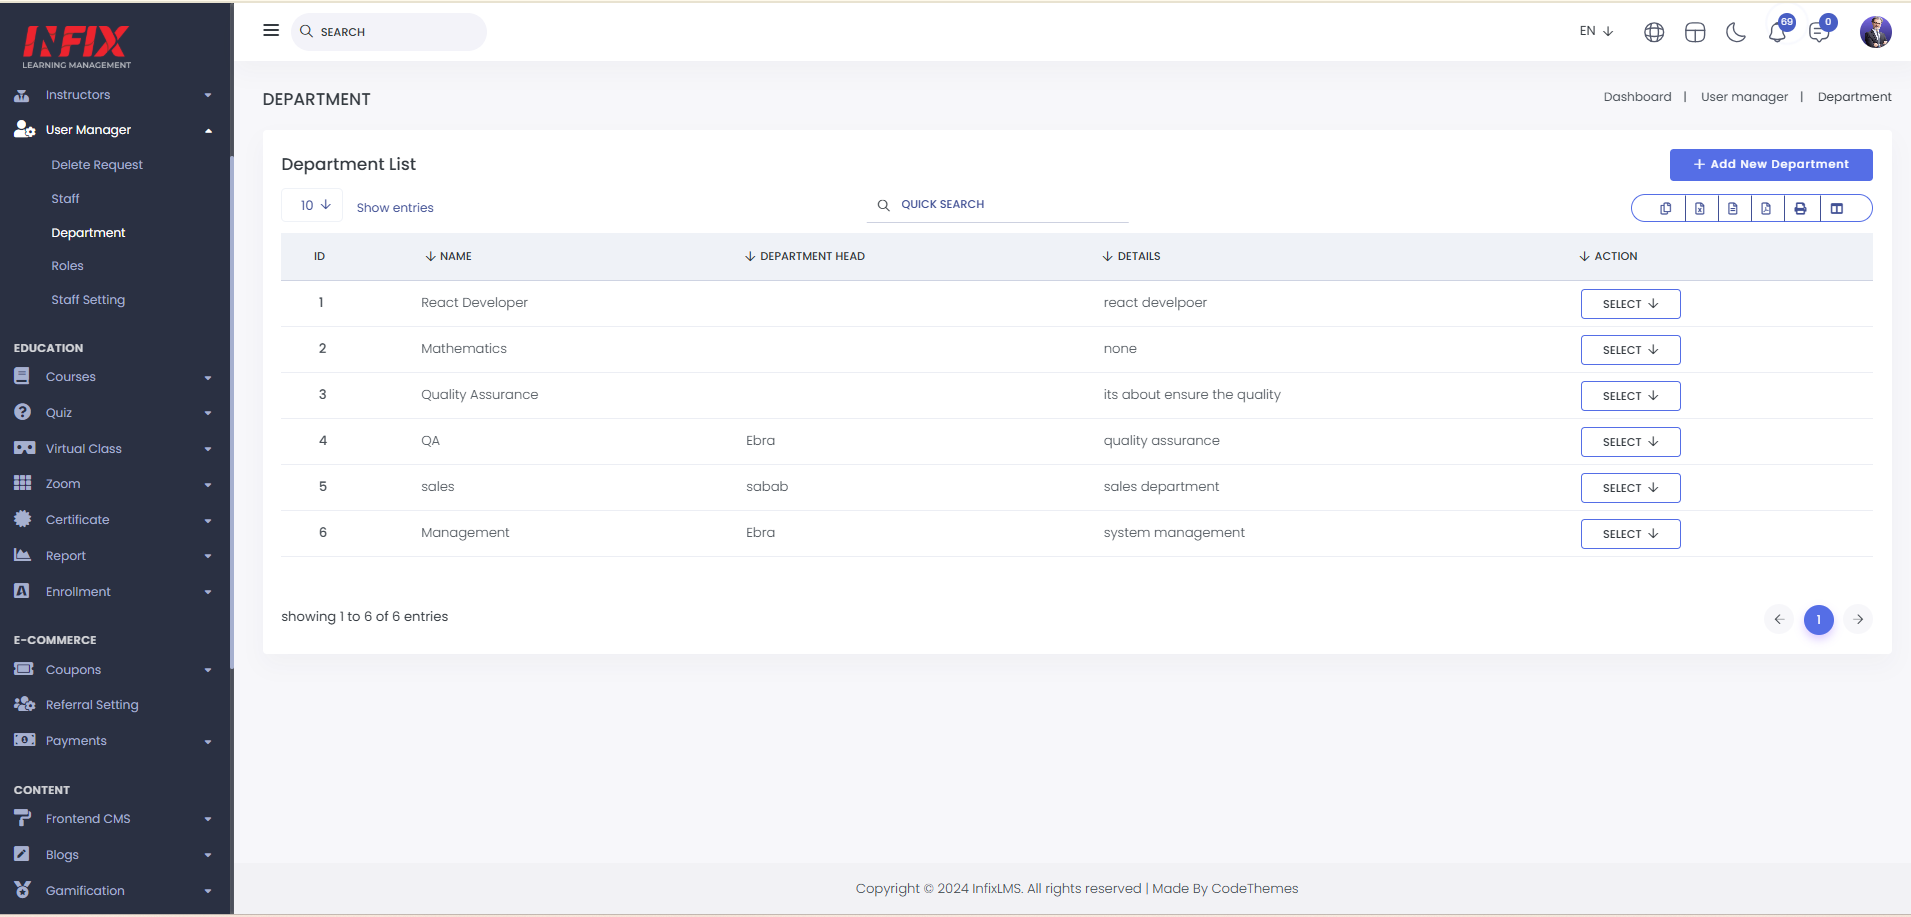1911x917 pixels.
Task: Open Staff Setting submenu item
Action: click(x=88, y=300)
